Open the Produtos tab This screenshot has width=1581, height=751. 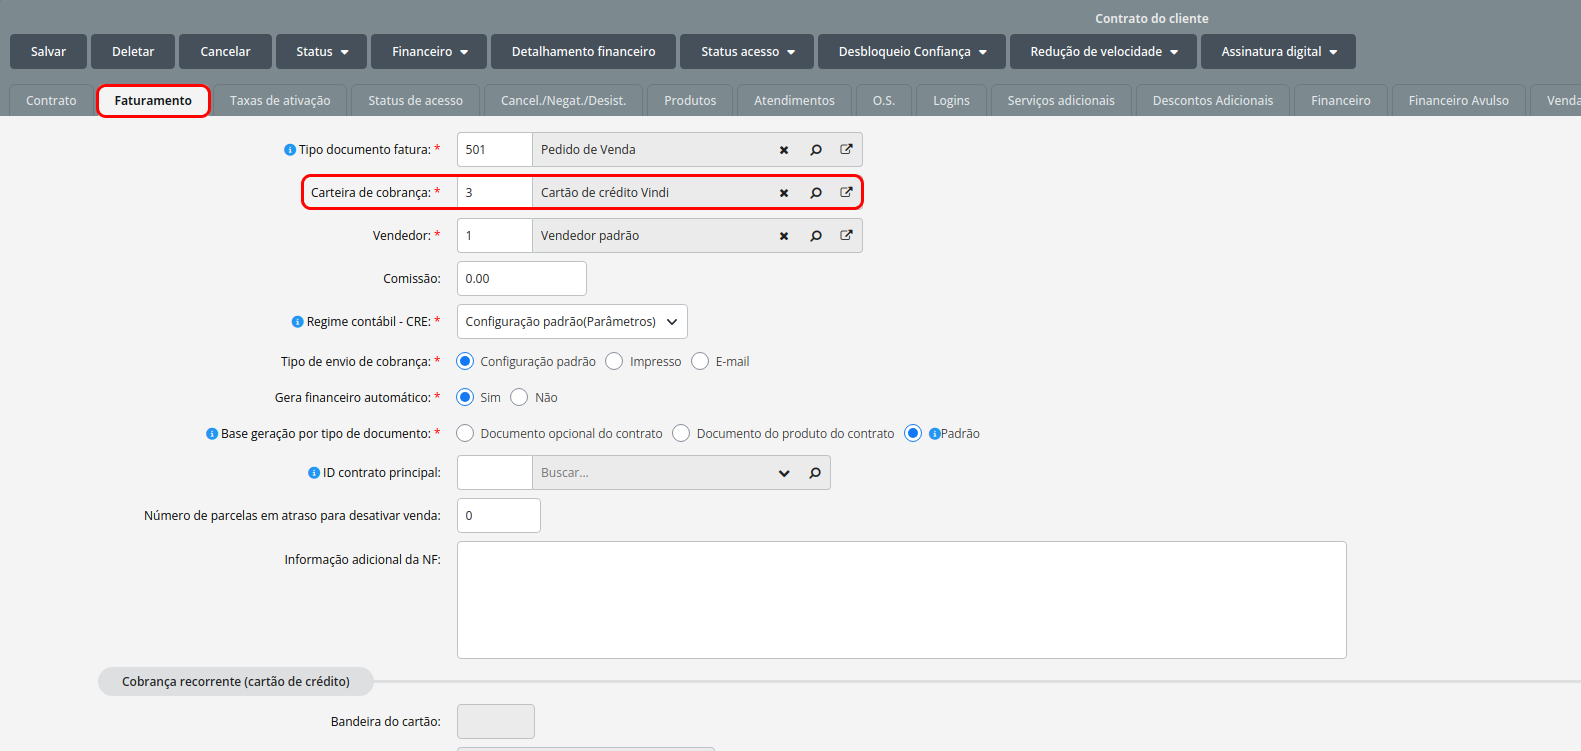(x=690, y=101)
